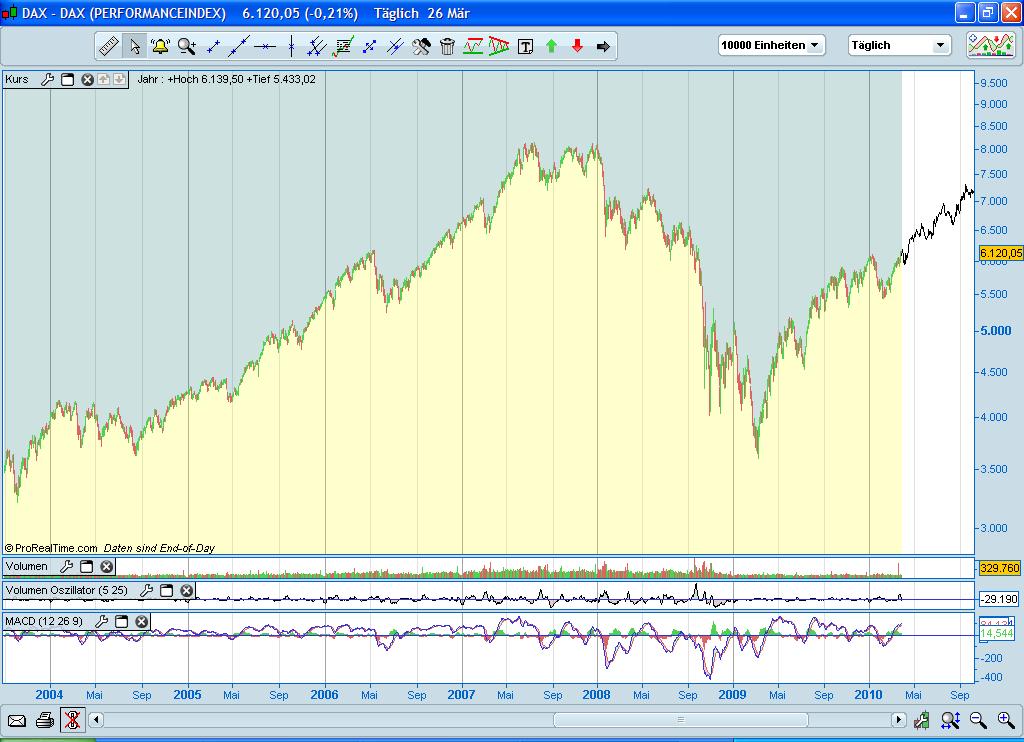Screen dimensions: 1024x742
Task: Move Kurs panel up arrow
Action: tap(103, 80)
